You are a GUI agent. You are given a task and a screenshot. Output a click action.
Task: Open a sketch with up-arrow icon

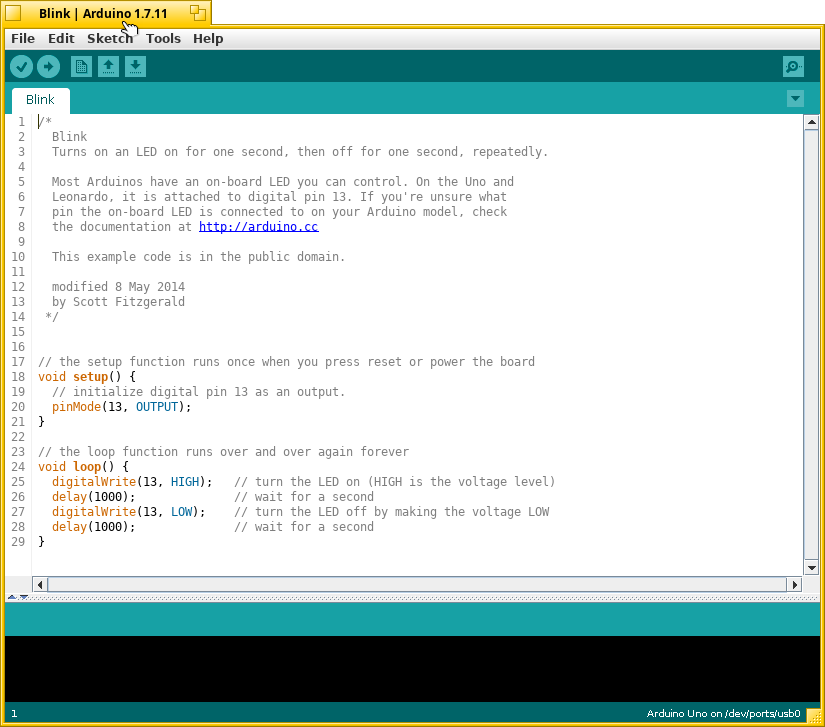[x=108, y=67]
